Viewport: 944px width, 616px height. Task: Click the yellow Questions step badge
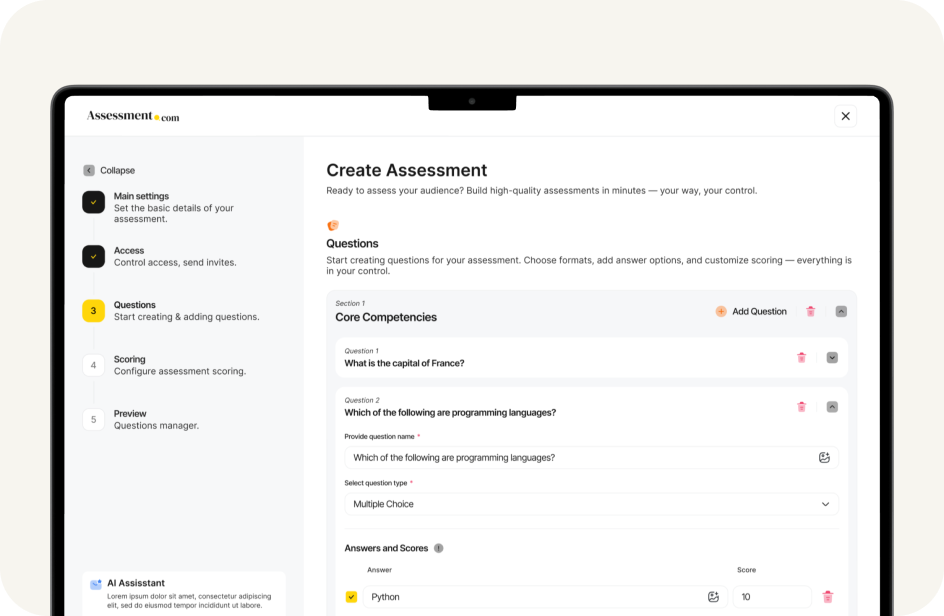[x=93, y=311]
